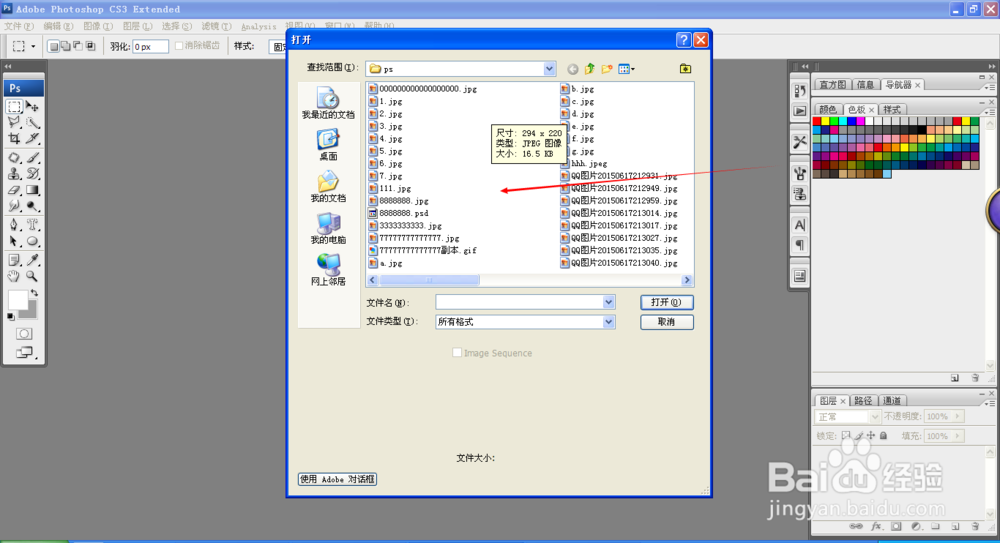The width and height of the screenshot is (1000, 543).
Task: Open the tool preset picker arrow
Action: click(33, 47)
